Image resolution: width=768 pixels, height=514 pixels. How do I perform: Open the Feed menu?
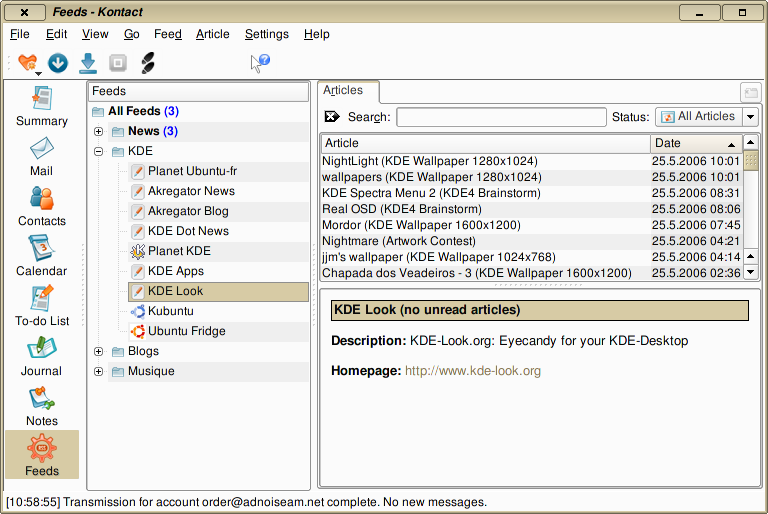tap(168, 34)
